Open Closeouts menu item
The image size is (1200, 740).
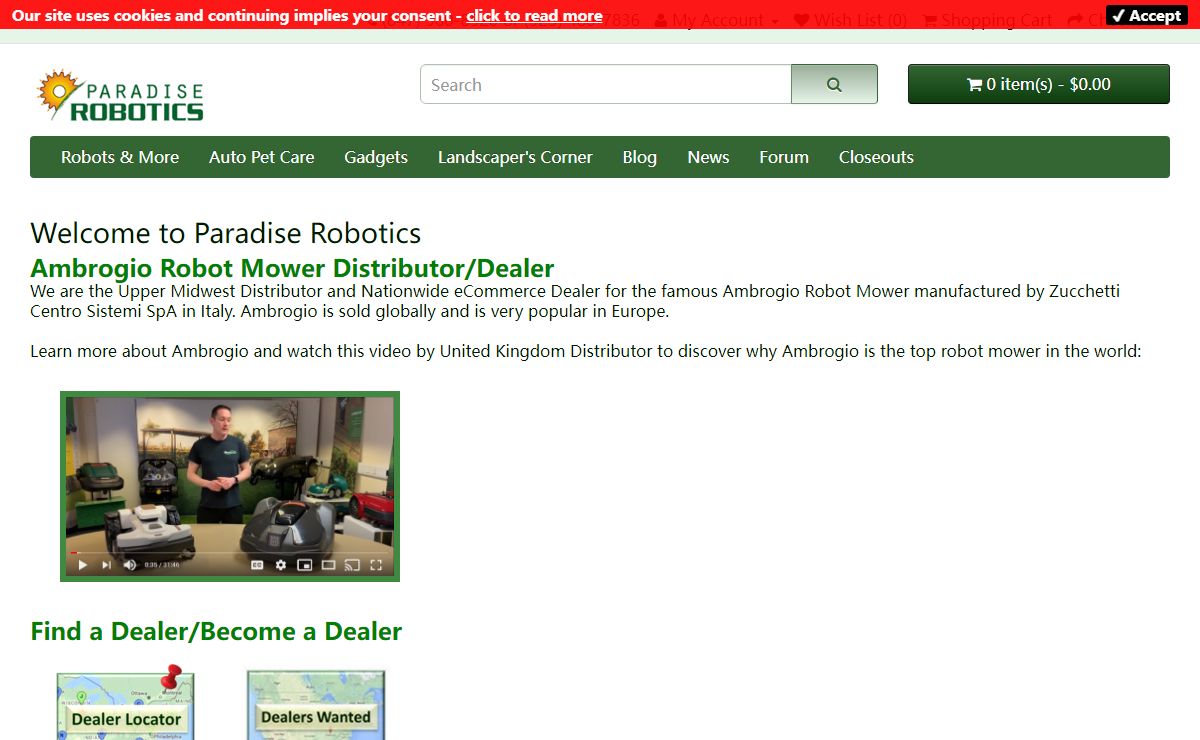click(x=876, y=157)
